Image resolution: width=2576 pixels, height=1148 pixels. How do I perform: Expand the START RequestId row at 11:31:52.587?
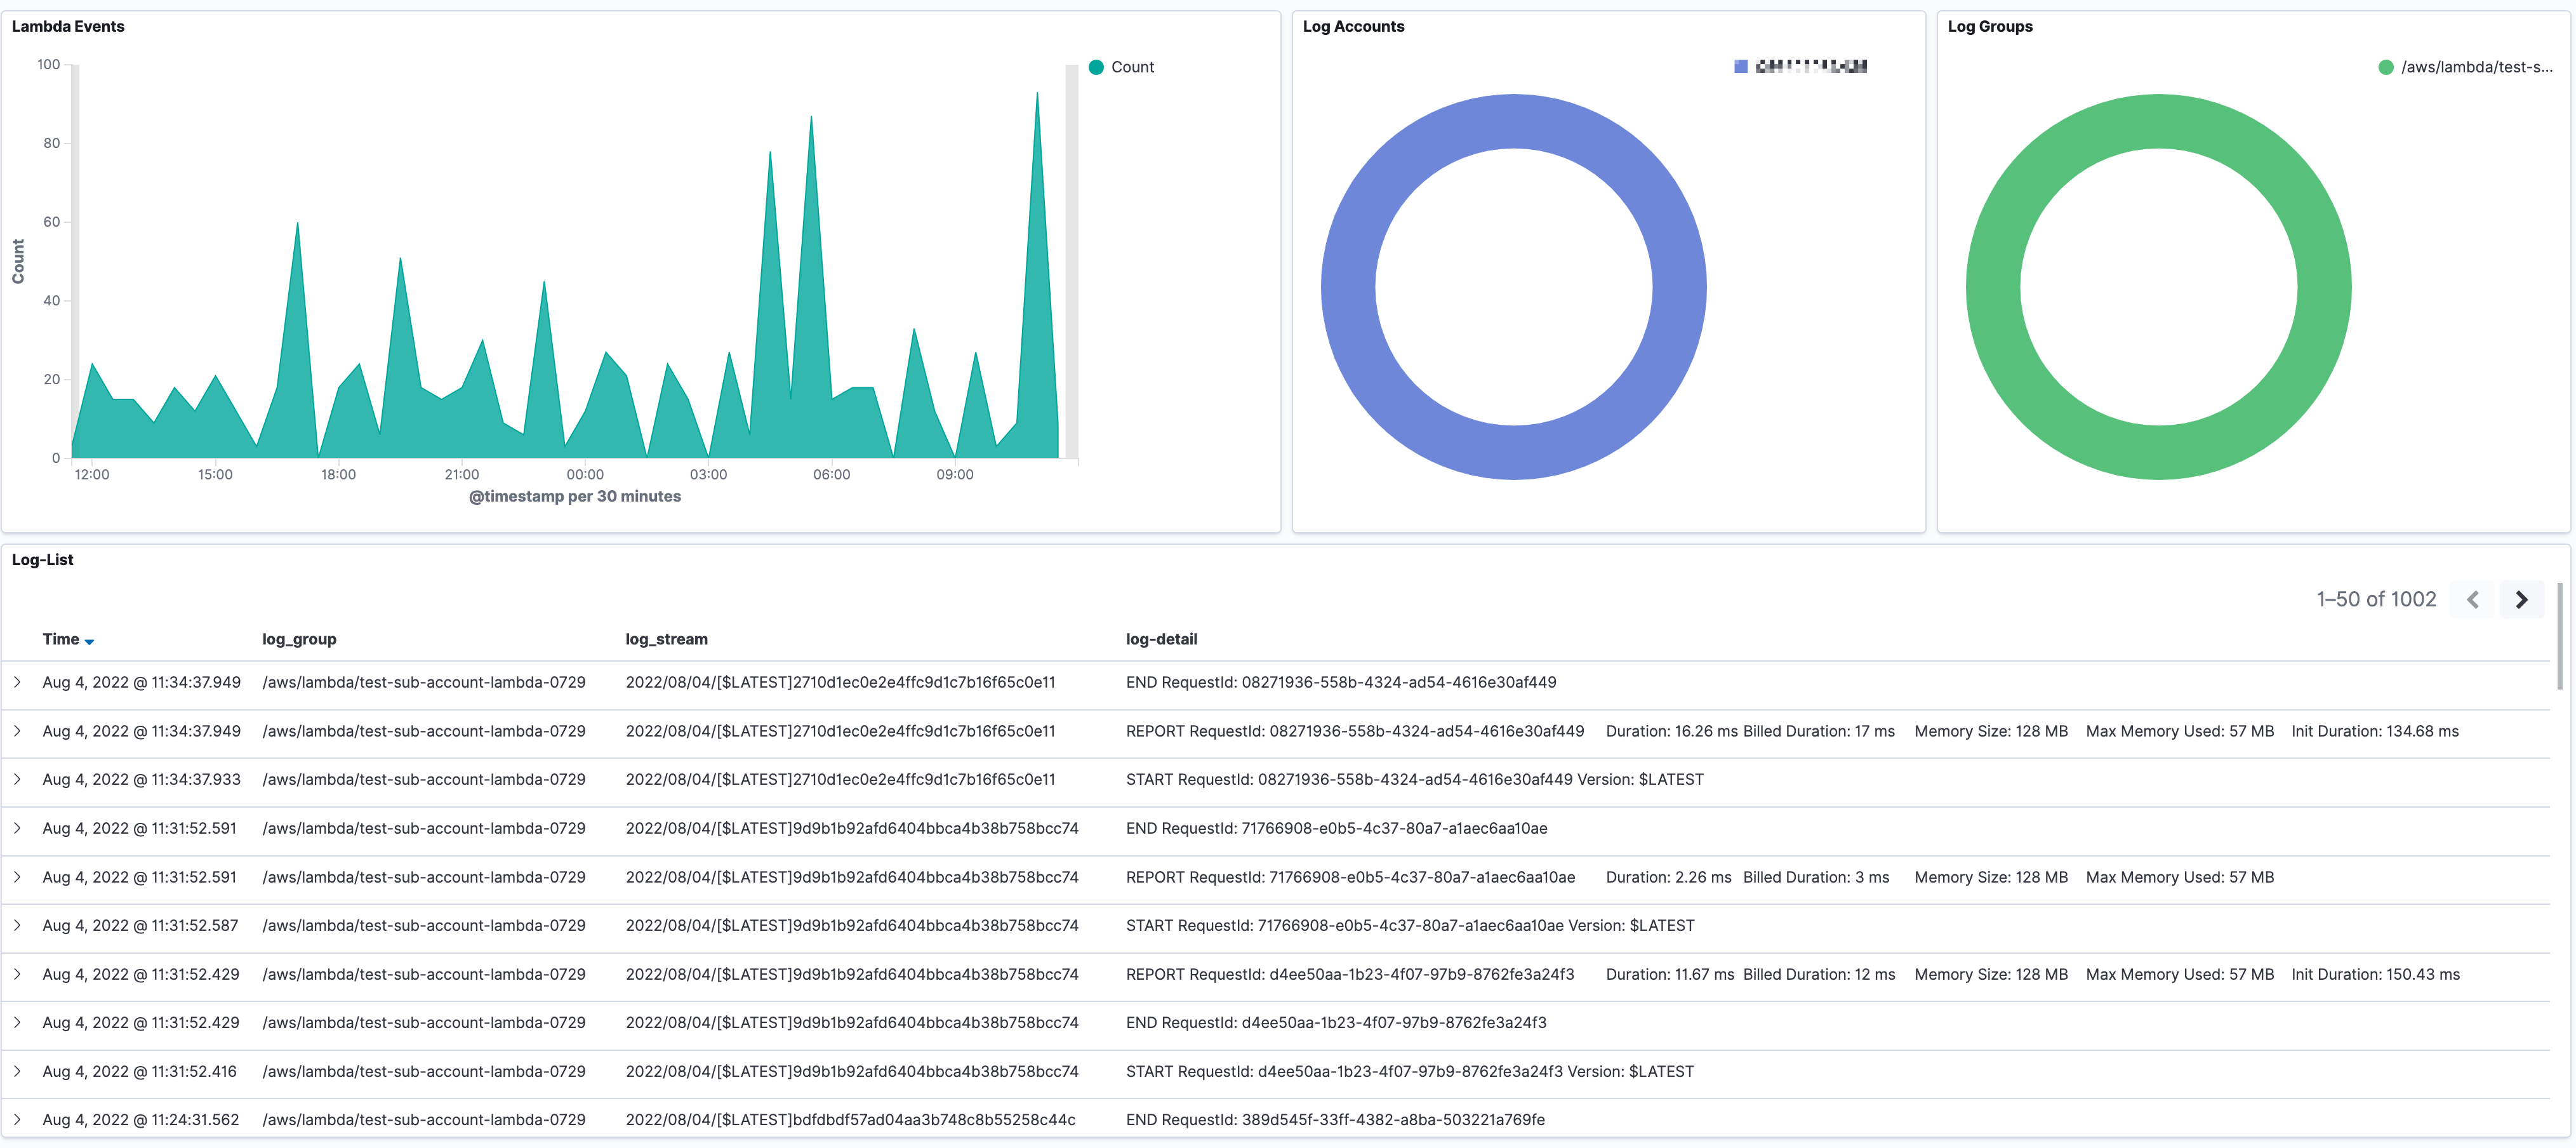tap(18, 925)
